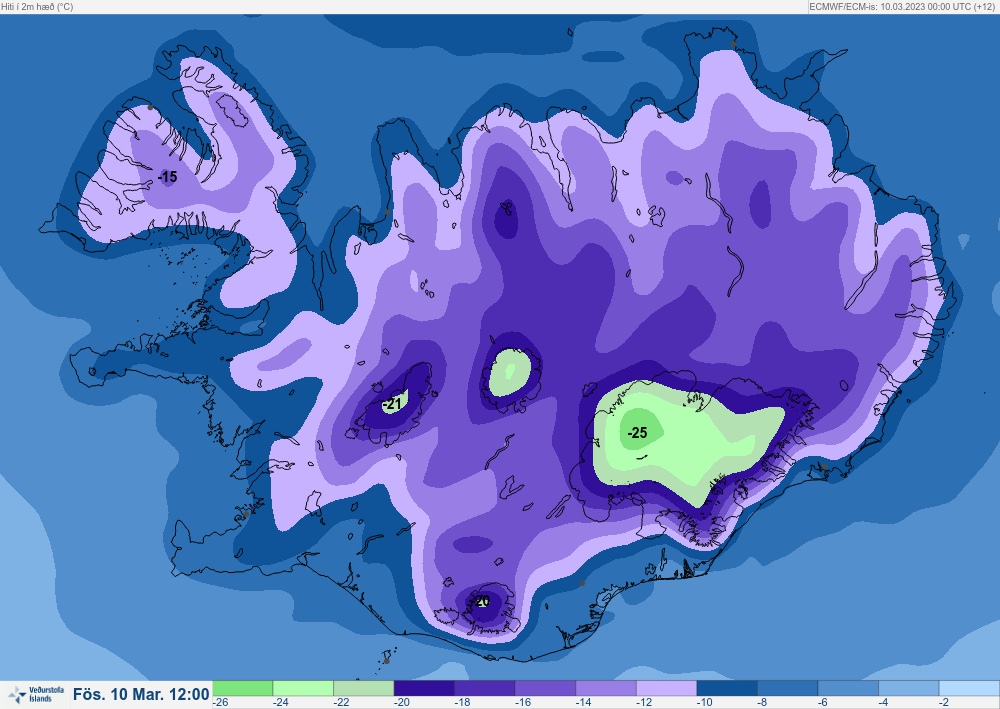This screenshot has width=1000, height=709.
Task: Click the '-15' temperature label in the Westfjords
Action: [168, 177]
